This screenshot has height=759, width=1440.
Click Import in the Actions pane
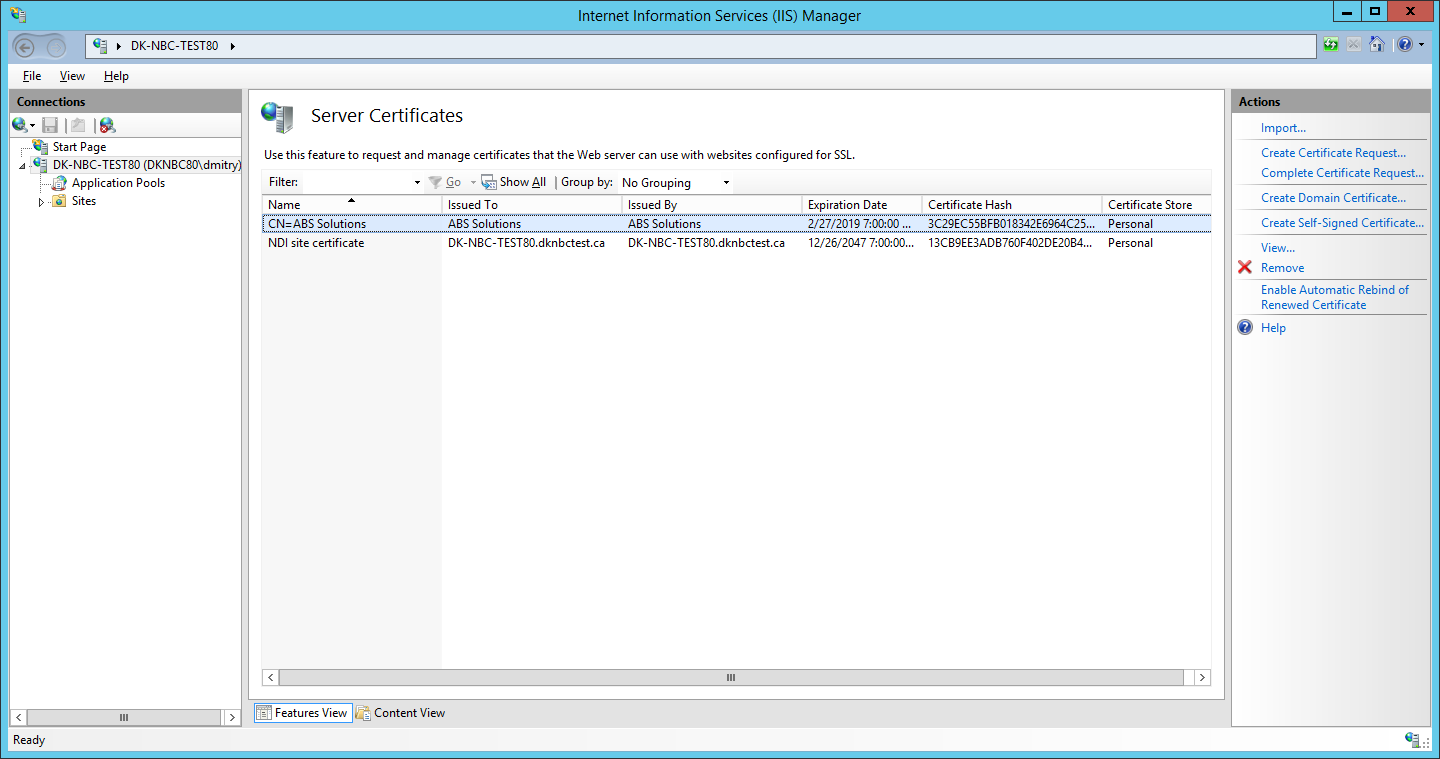point(1283,128)
